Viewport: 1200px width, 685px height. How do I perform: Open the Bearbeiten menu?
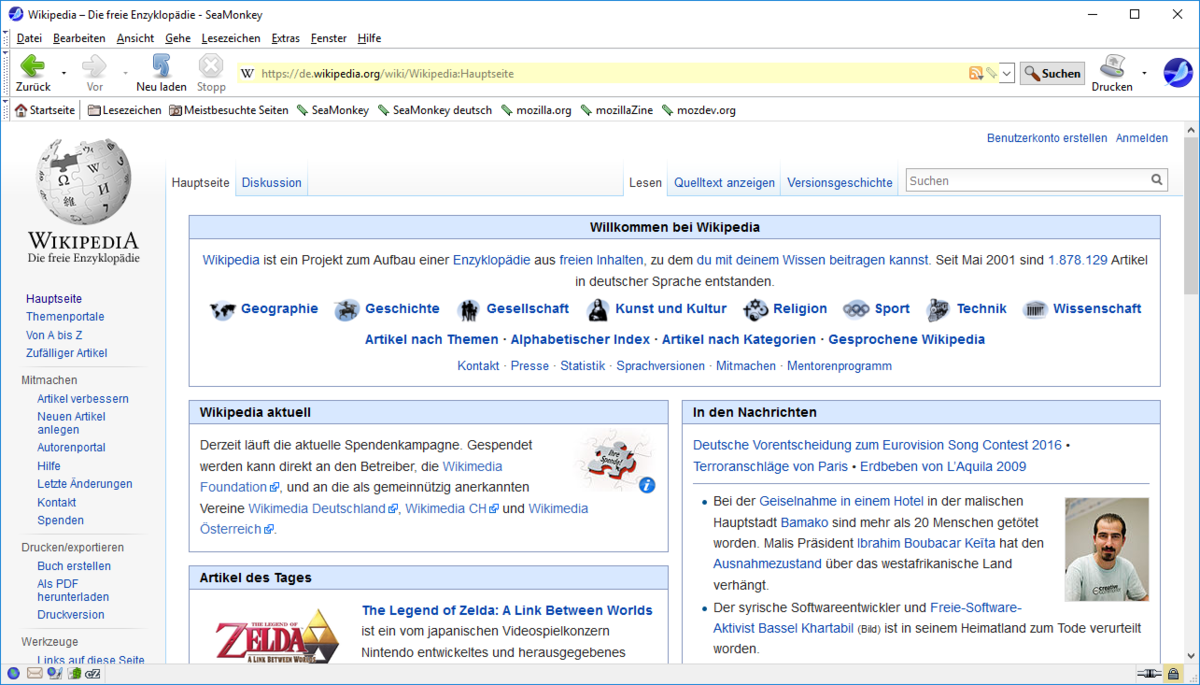tap(79, 38)
